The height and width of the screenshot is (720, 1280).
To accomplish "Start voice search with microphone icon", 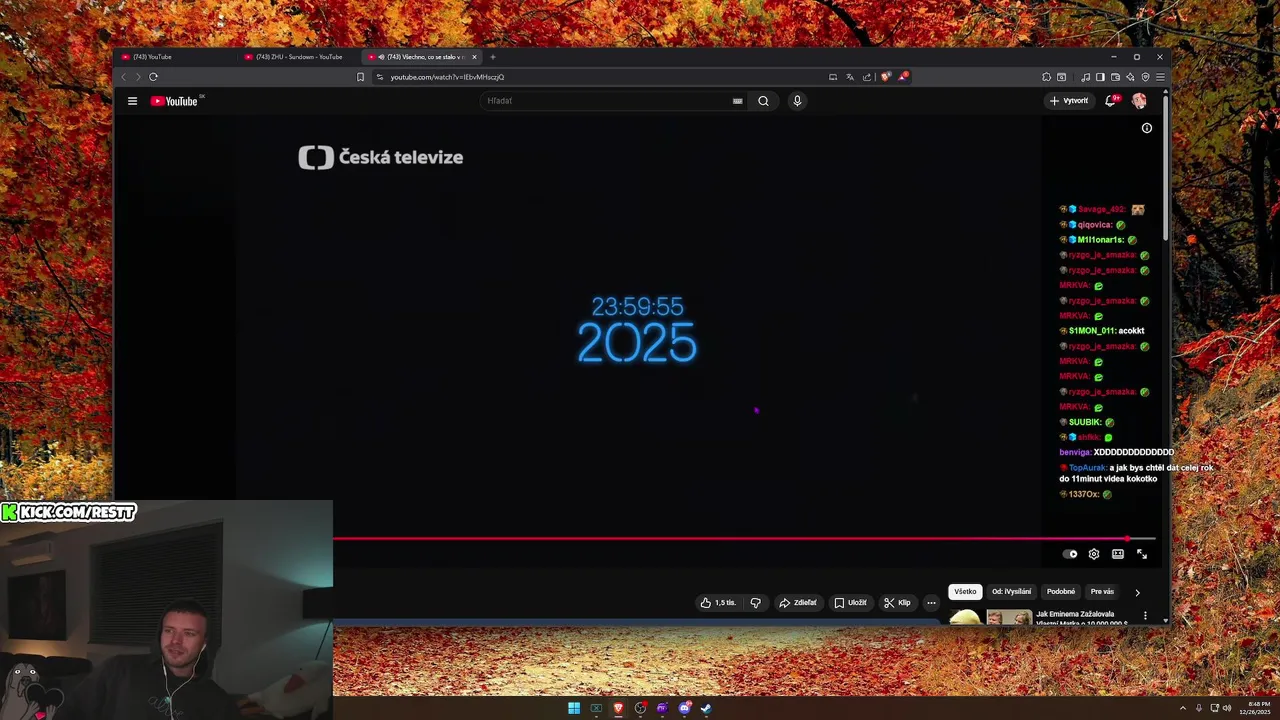I will click(x=797, y=101).
